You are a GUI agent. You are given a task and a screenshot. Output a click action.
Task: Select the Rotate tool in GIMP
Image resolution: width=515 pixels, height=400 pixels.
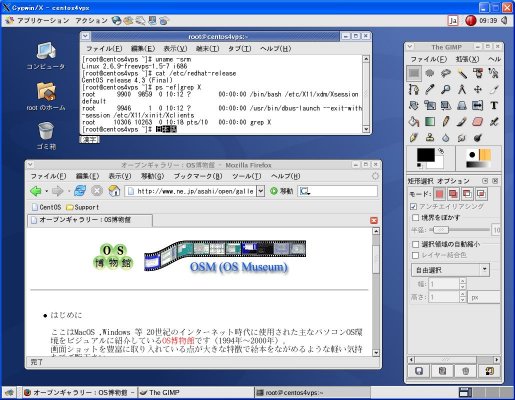414,106
